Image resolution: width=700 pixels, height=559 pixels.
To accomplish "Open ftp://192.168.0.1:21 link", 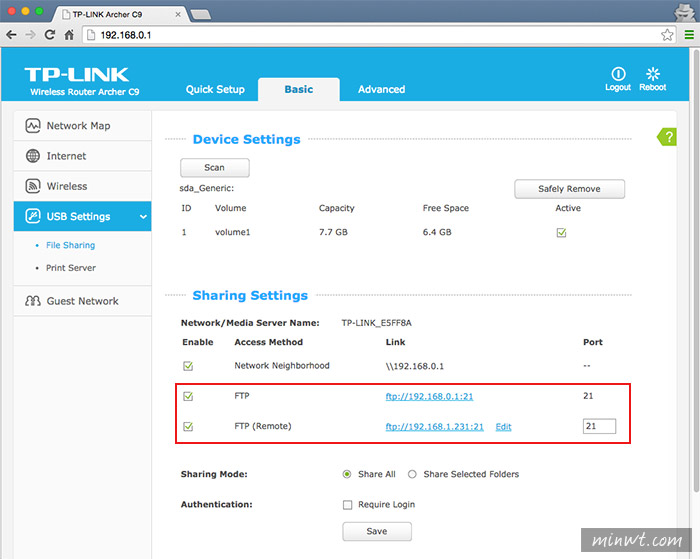I will [x=429, y=396].
